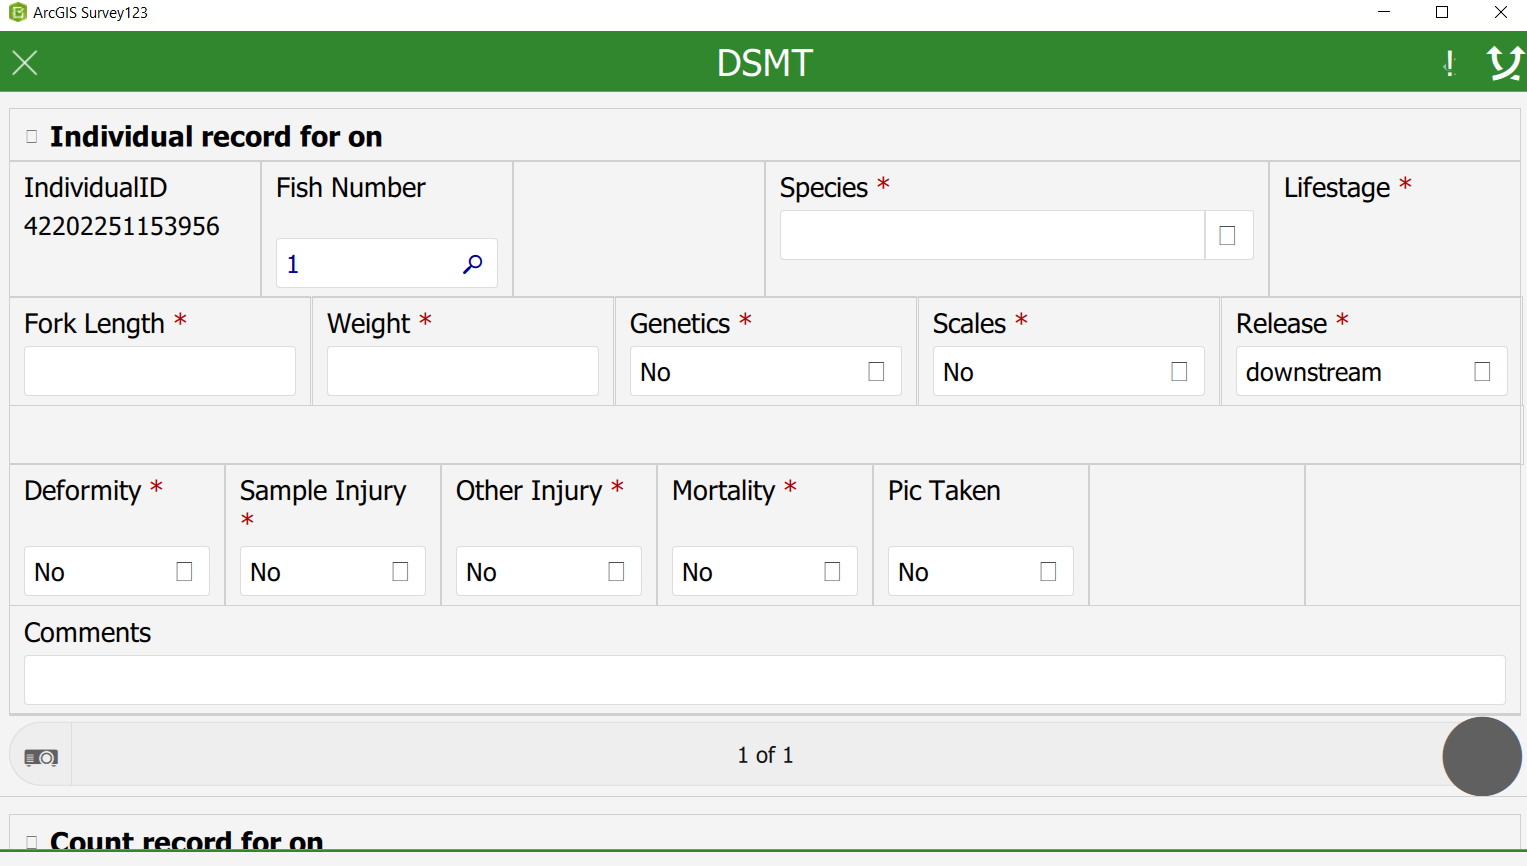This screenshot has width=1527, height=866.
Task: Collapse the Individual record for on section
Action: point(31,134)
